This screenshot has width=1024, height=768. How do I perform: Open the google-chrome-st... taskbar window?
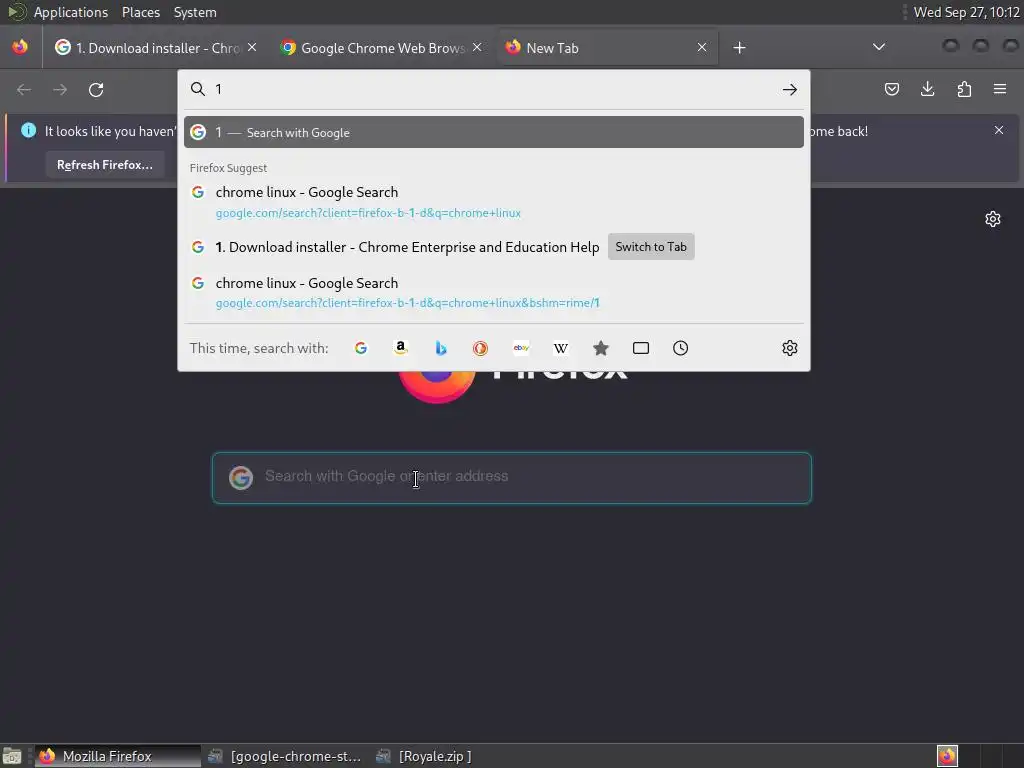(285, 756)
